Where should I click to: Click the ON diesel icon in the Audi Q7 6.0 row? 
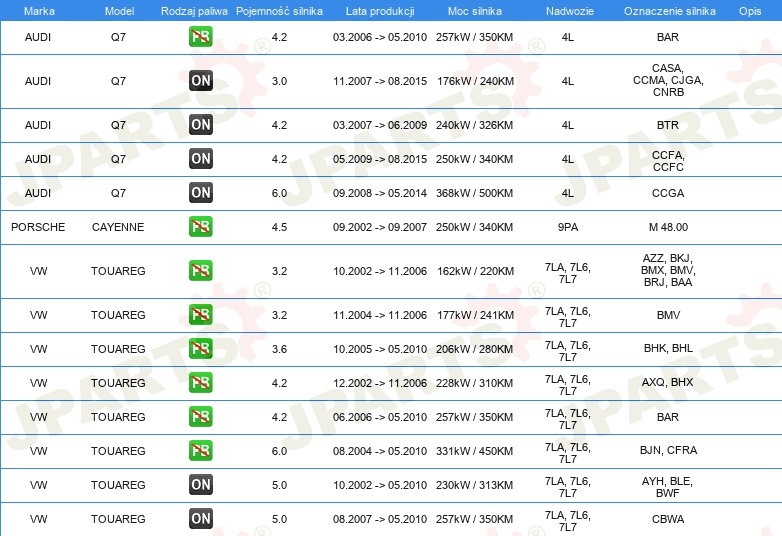click(x=201, y=193)
